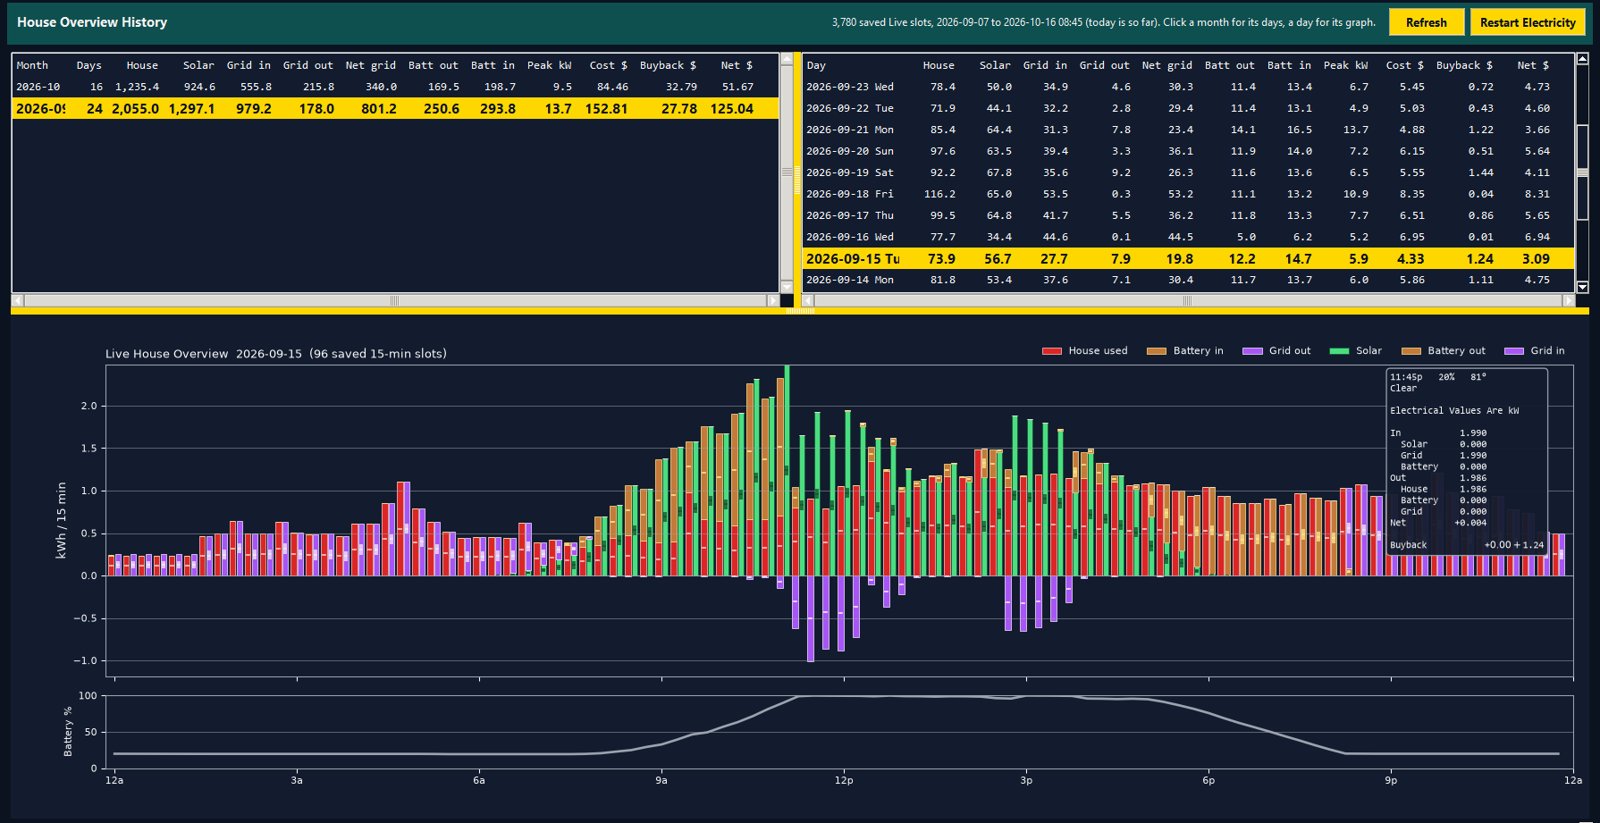Viewport: 1600px width, 823px height.
Task: Click the Peak kW header in day table
Action: 1346,65
